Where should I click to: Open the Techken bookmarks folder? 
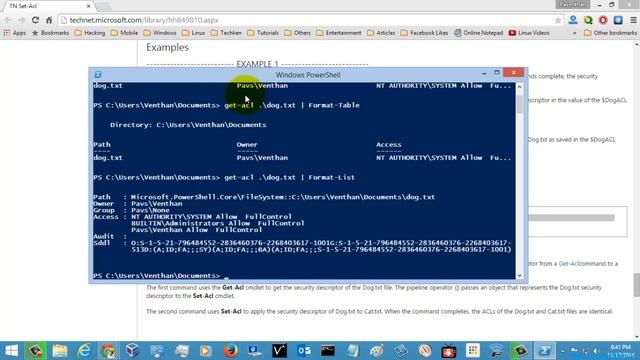click(x=227, y=33)
